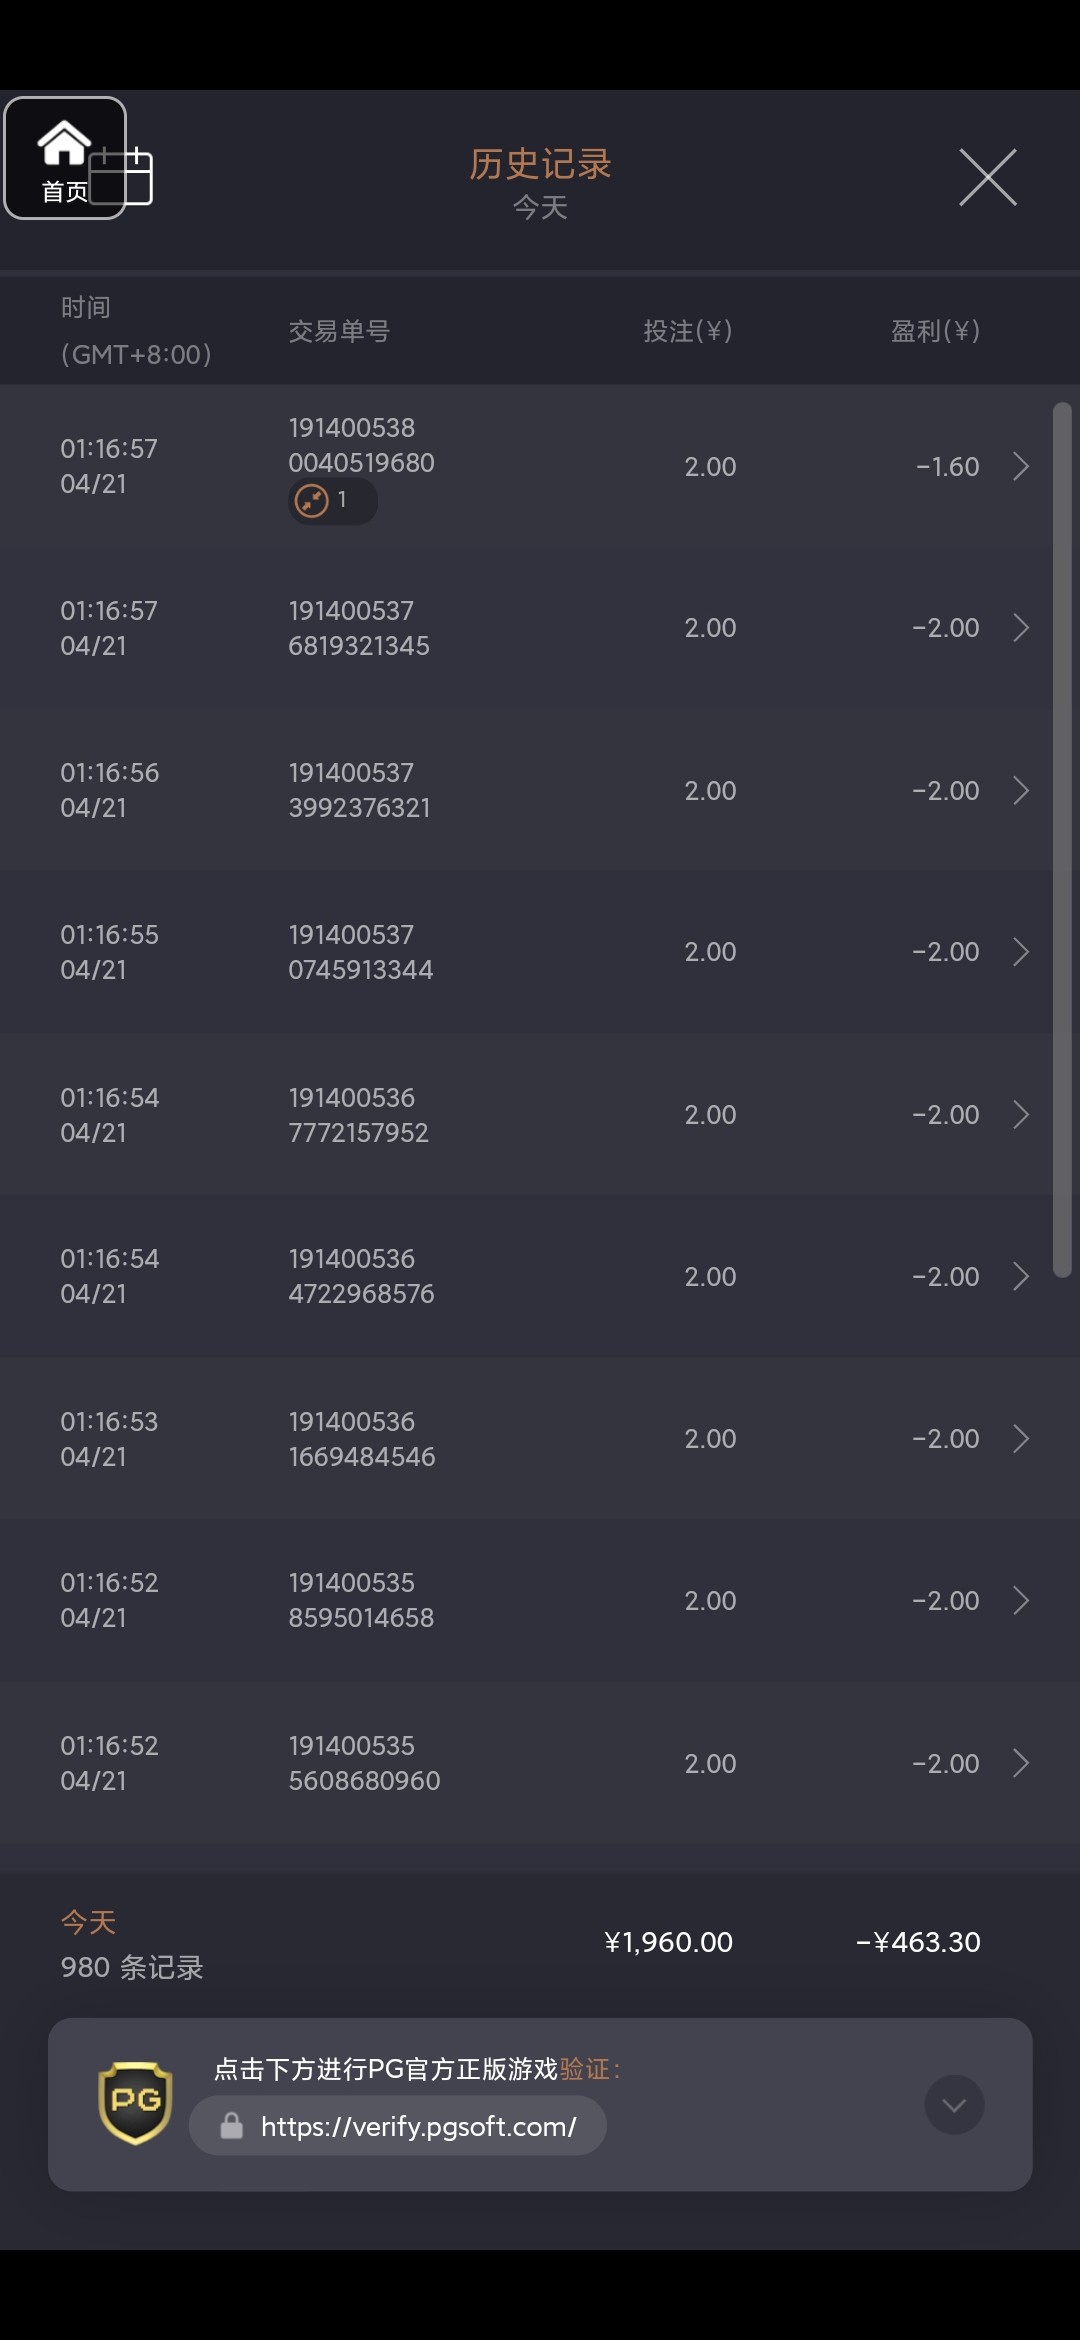Close the history records panel
Viewport: 1080px width, 2340px height.
tap(987, 178)
